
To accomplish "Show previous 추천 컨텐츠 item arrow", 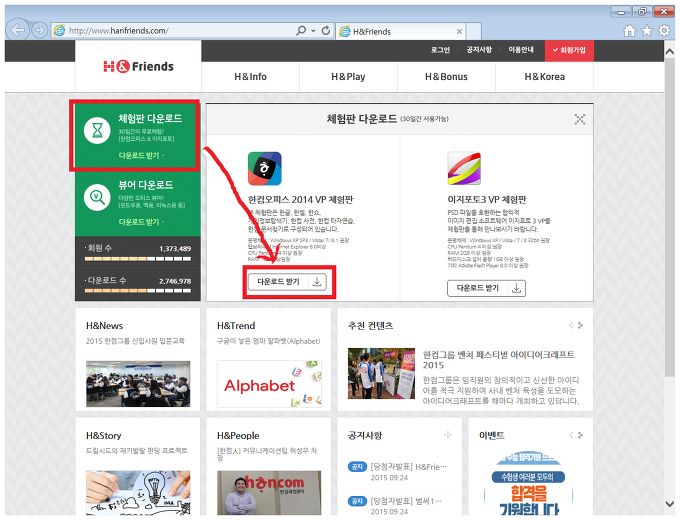I will [x=571, y=325].
